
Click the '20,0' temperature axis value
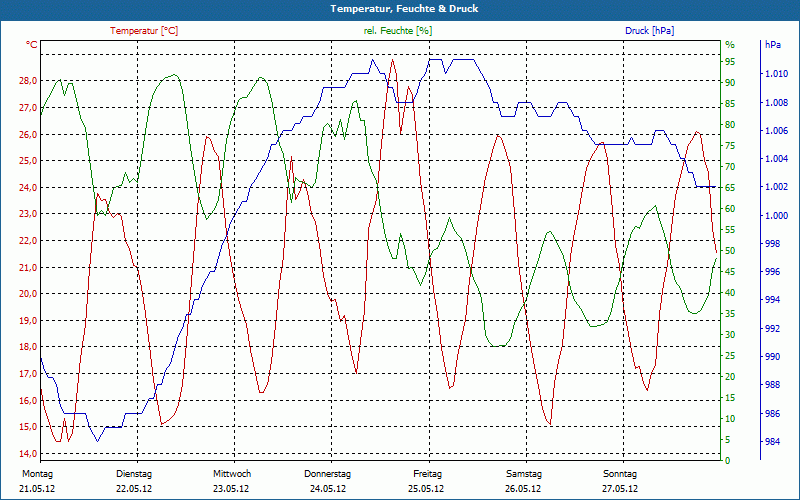click(28, 294)
